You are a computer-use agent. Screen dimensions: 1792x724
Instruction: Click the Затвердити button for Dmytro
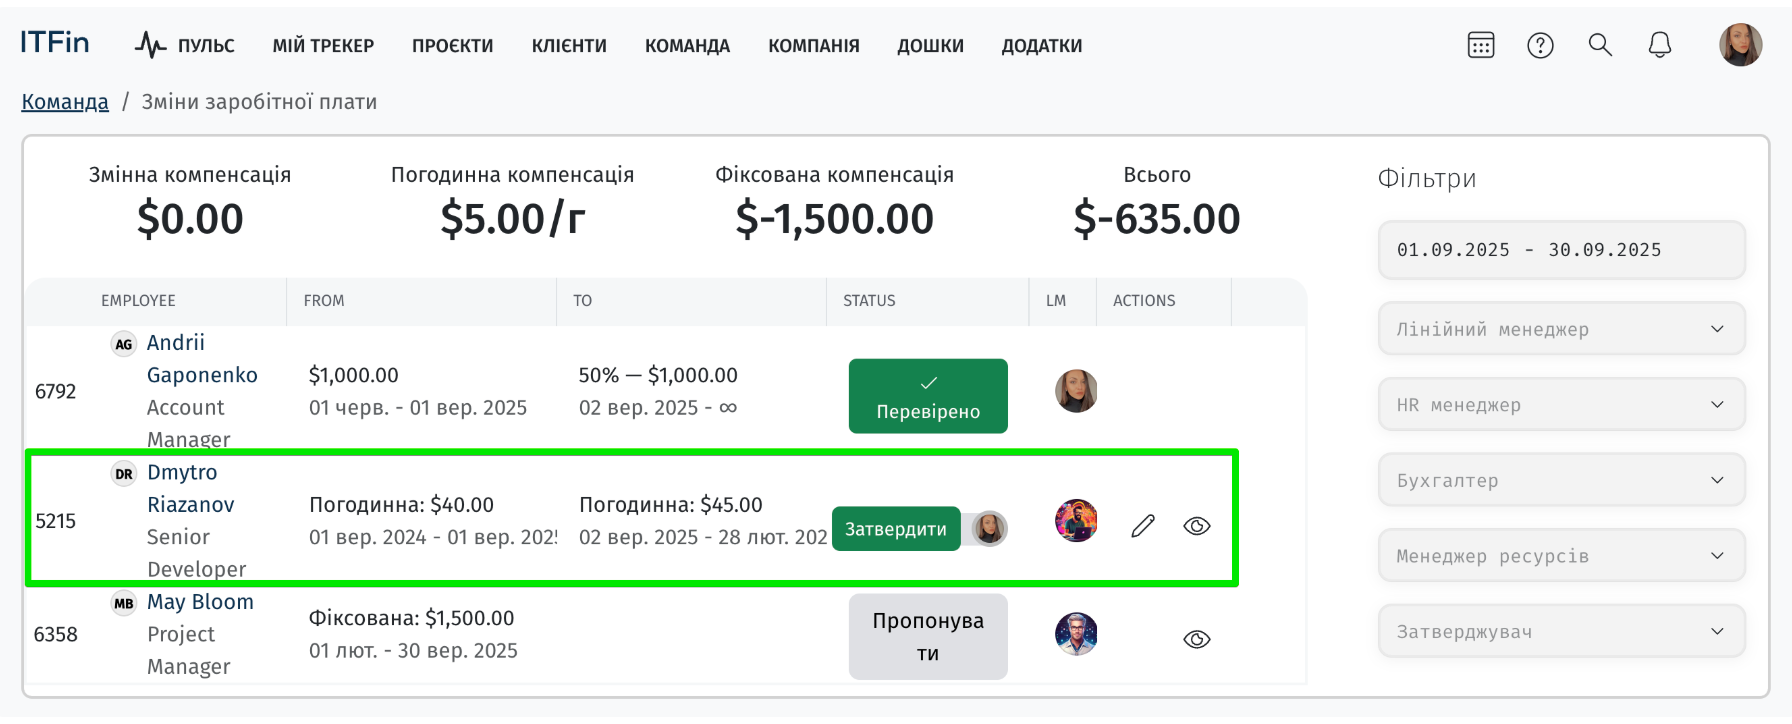(896, 529)
